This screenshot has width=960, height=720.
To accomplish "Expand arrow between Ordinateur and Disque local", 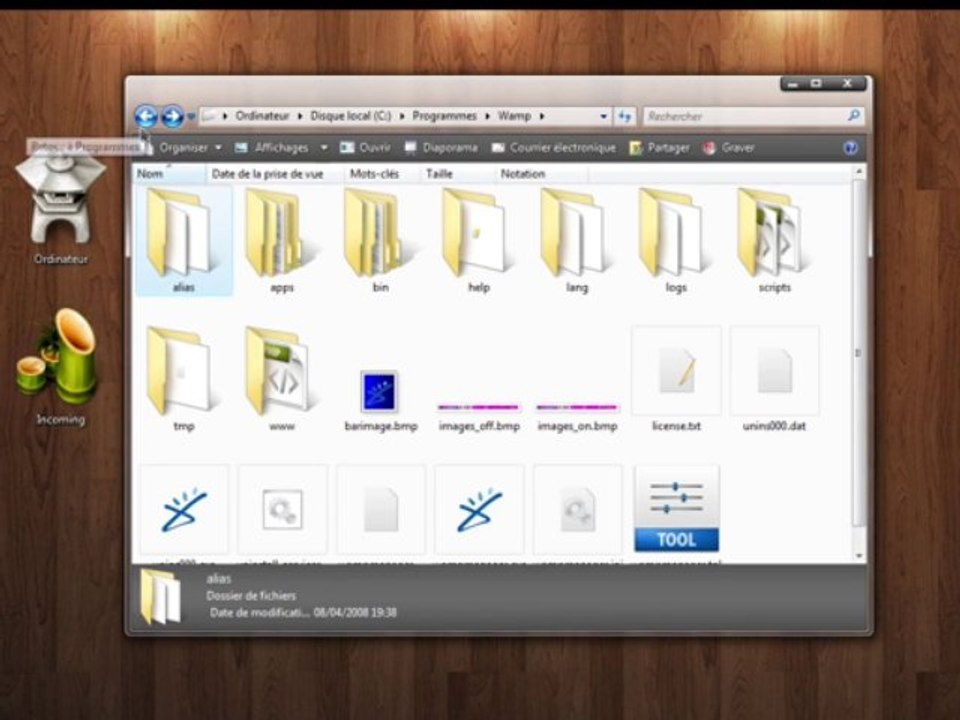I will (x=300, y=116).
